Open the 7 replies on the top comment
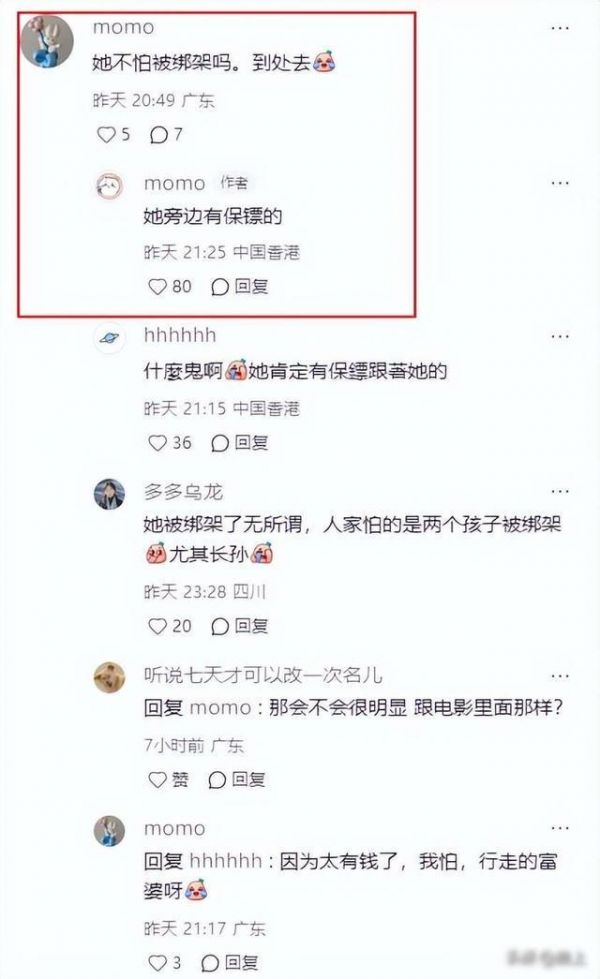 [x=166, y=134]
